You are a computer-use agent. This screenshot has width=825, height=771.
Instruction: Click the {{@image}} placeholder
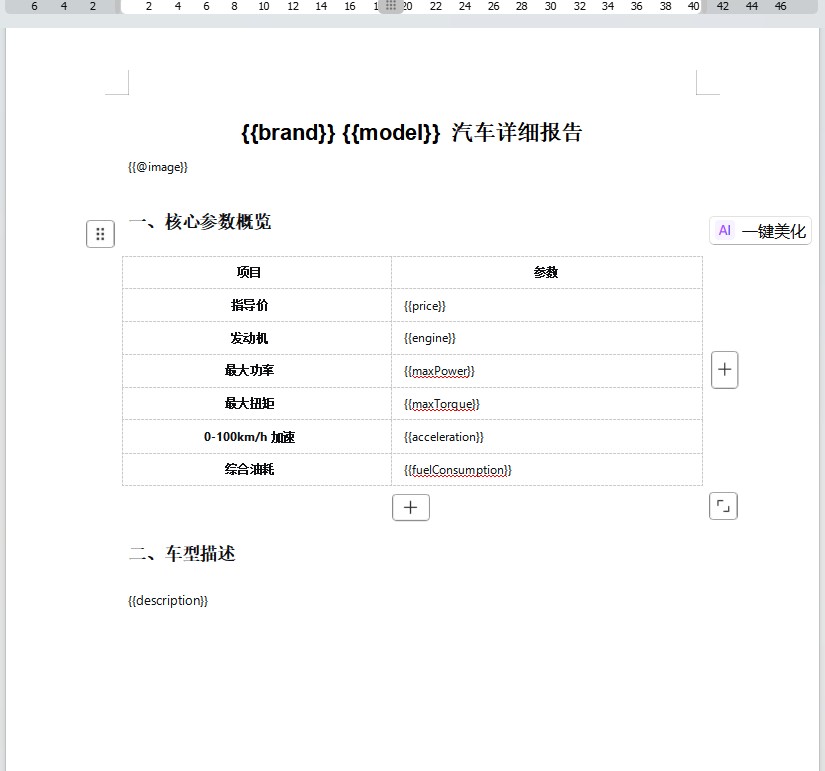[157, 167]
